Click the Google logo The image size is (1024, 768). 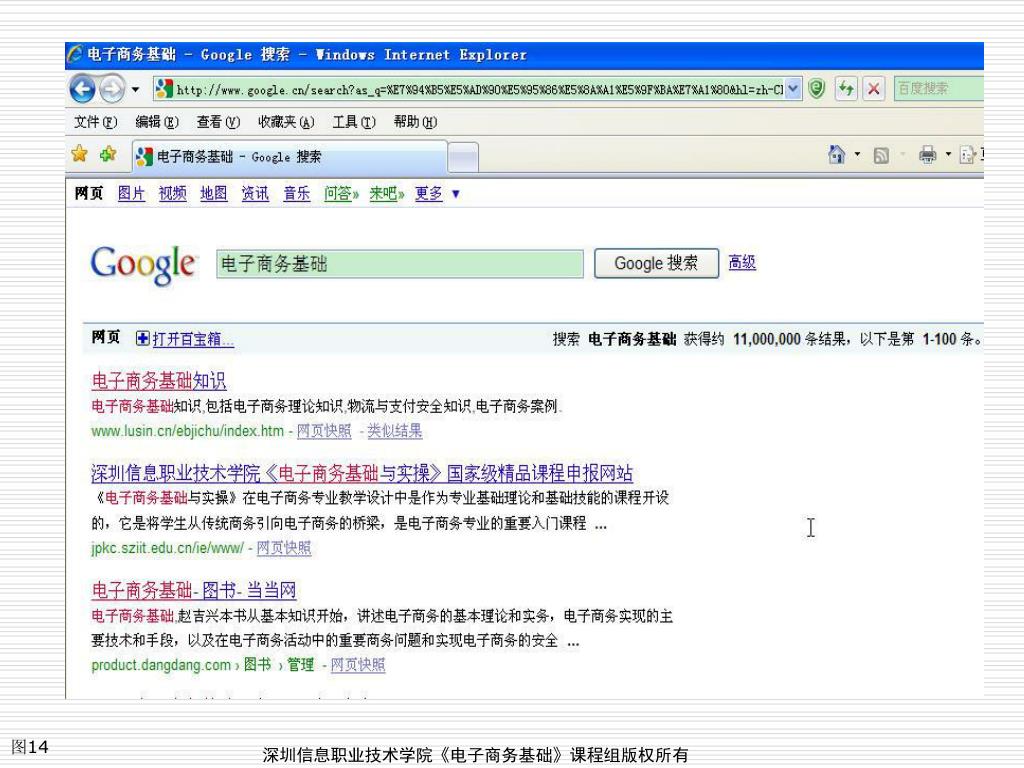pyautogui.click(x=143, y=264)
